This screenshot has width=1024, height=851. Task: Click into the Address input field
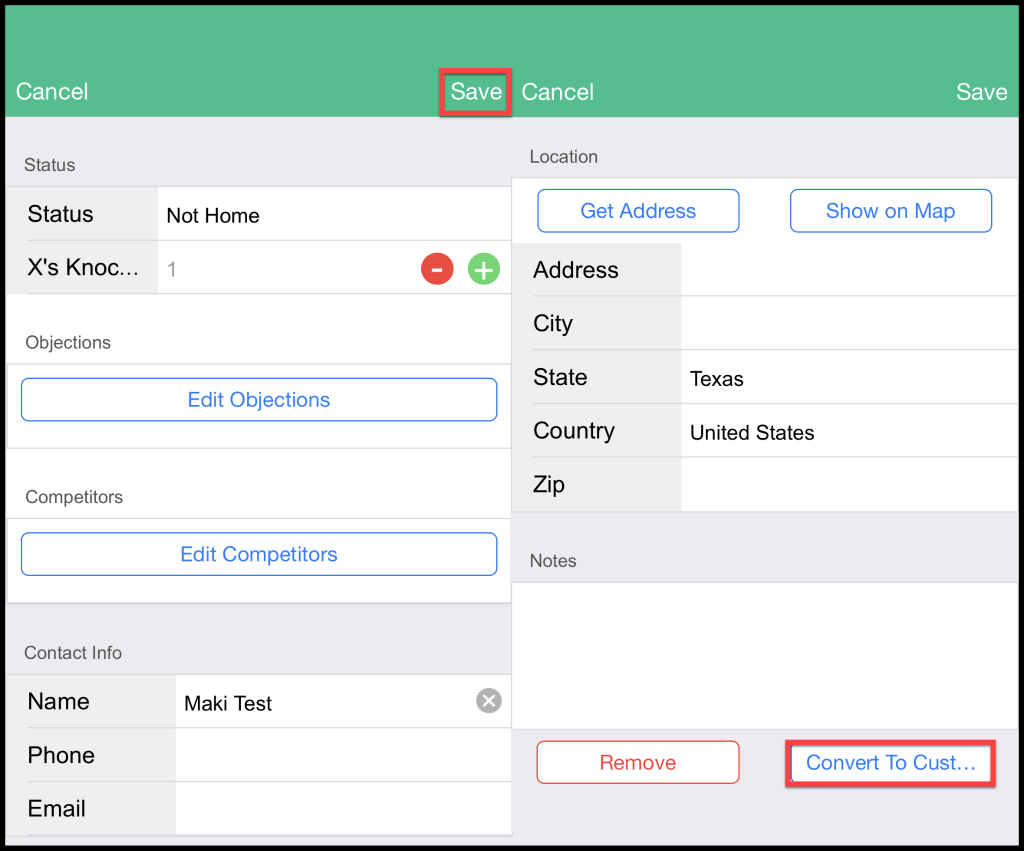848,270
